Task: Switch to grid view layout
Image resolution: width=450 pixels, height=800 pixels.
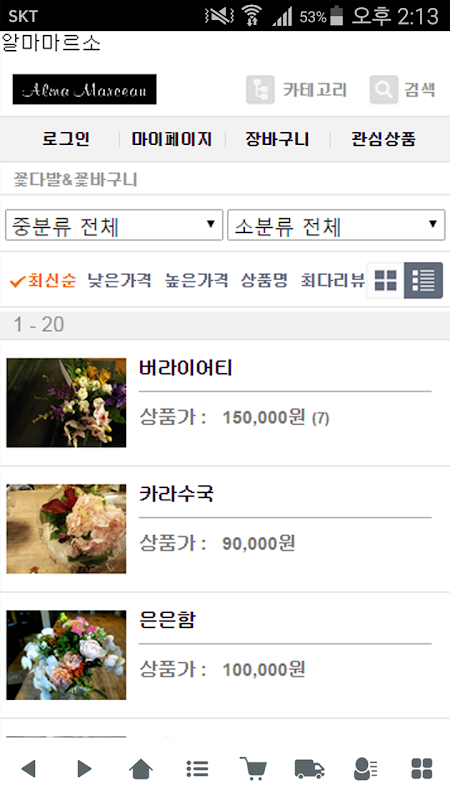Action: click(x=386, y=280)
